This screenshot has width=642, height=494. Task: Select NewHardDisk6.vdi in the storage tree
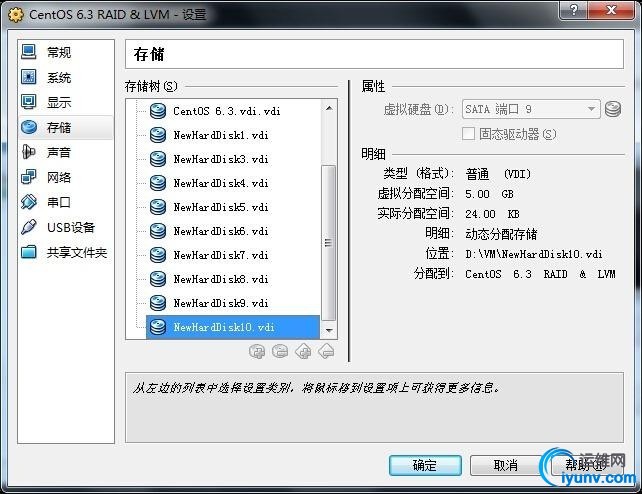233,231
